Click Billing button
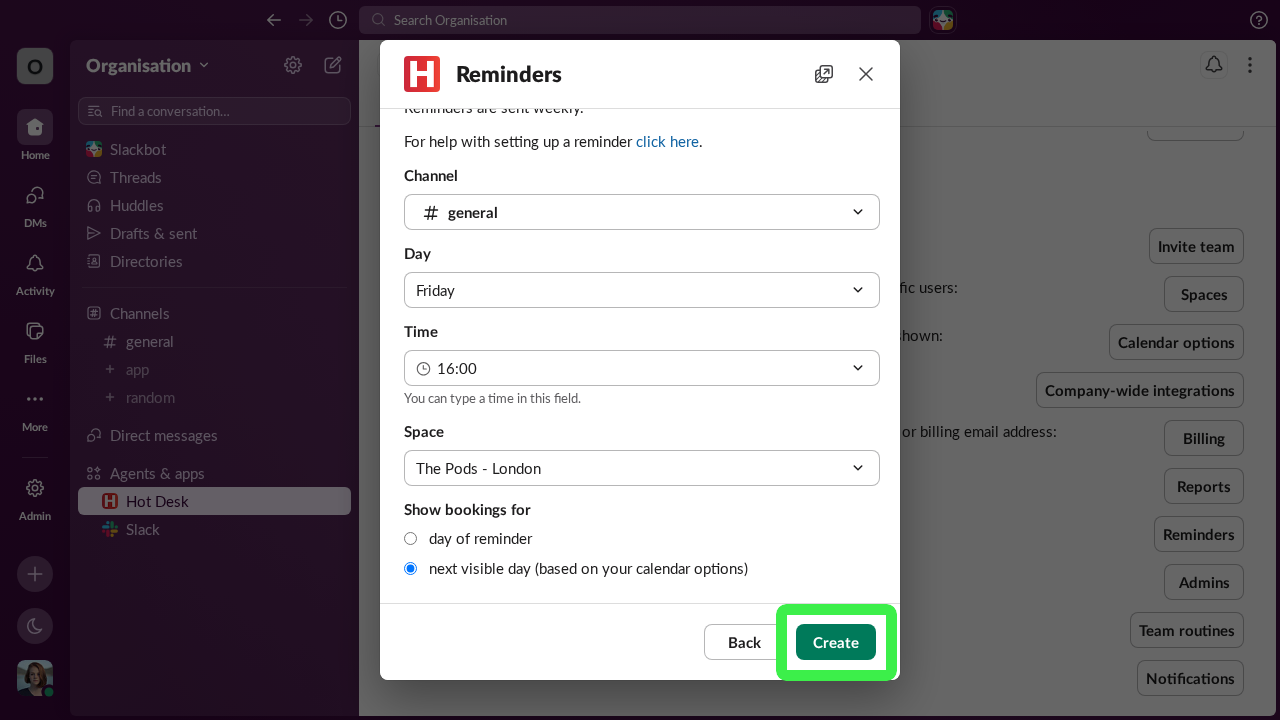The image size is (1280, 720). click(x=1204, y=438)
